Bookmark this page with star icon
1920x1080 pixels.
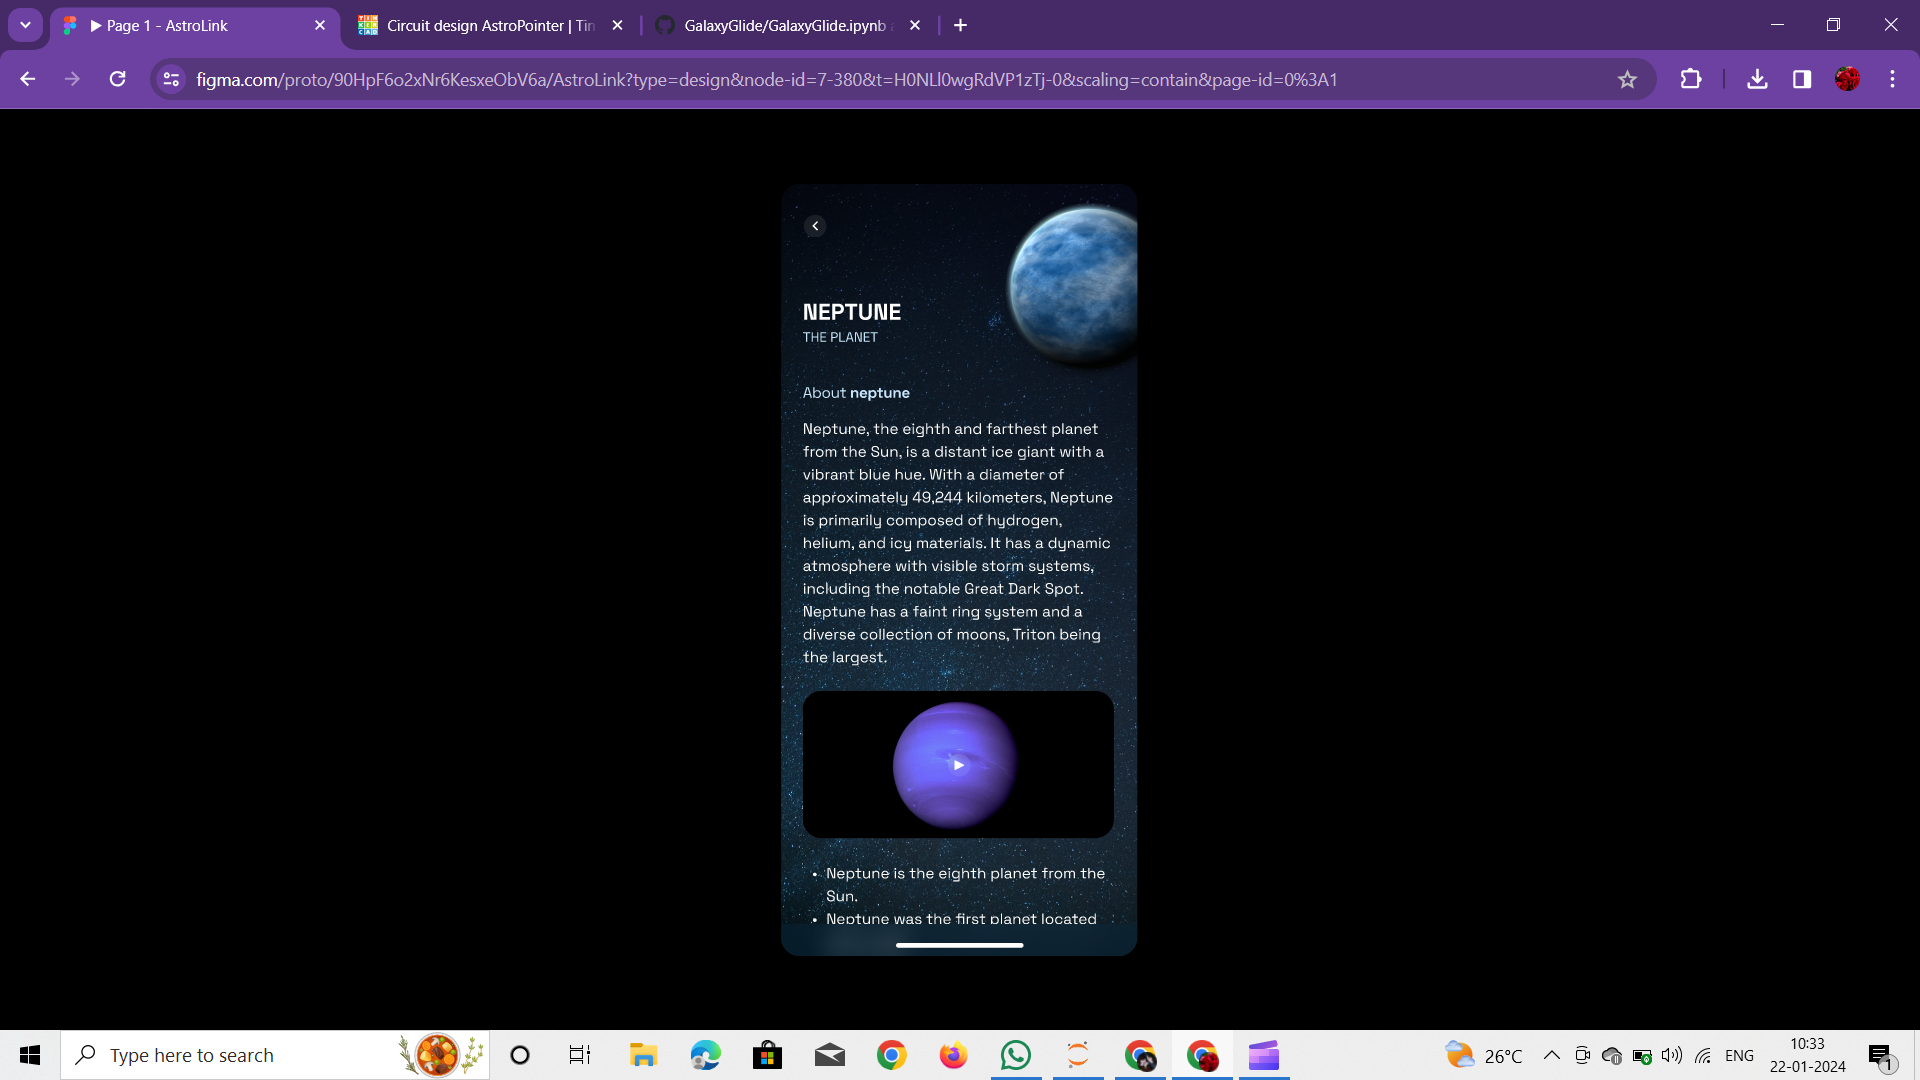1627,80
